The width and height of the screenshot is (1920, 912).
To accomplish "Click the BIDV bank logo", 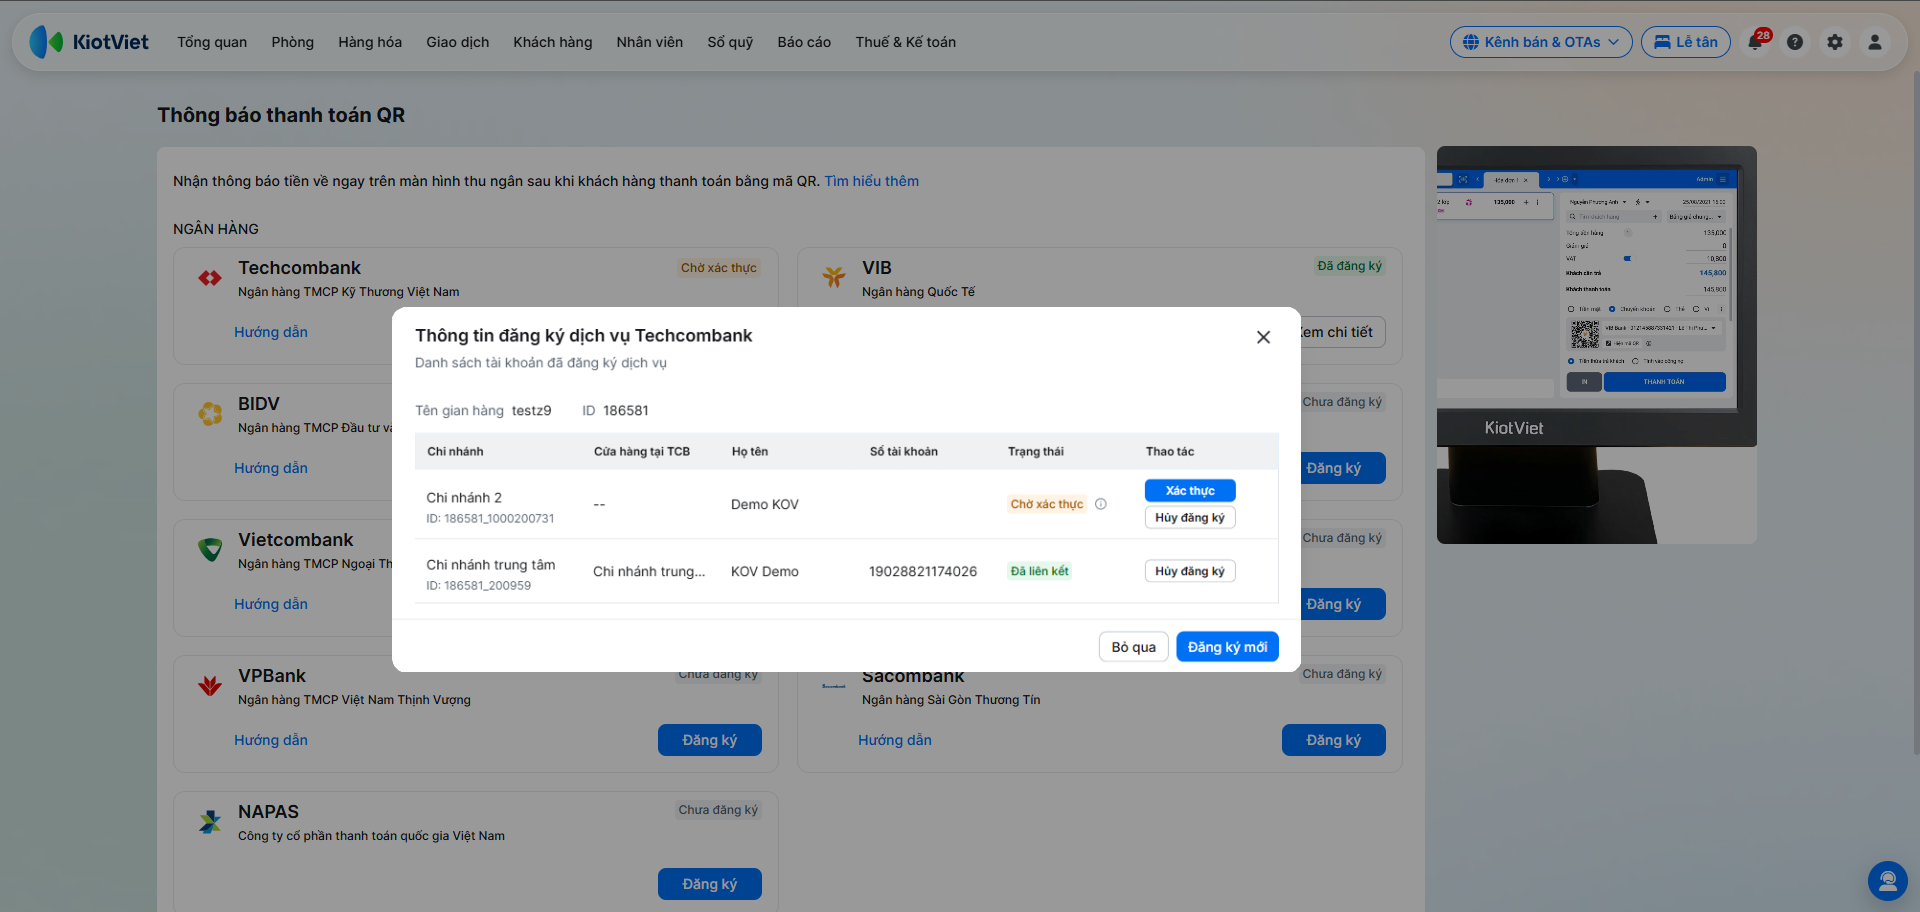I will point(210,413).
